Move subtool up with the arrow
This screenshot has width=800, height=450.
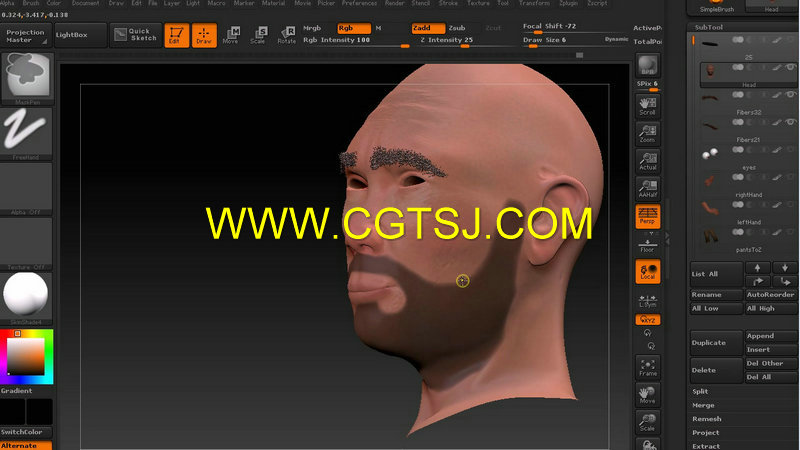pyautogui.click(x=757, y=267)
